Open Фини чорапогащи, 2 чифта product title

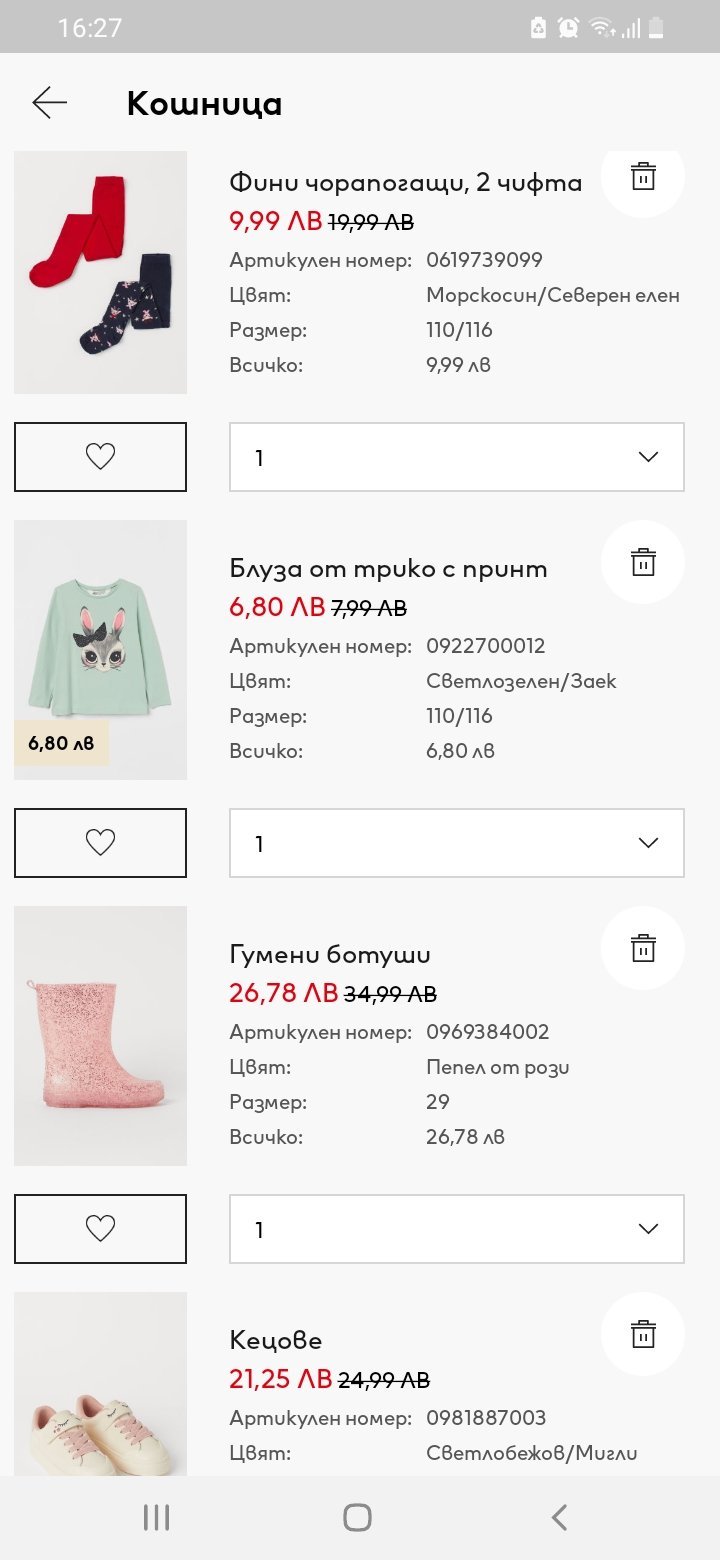[405, 183]
